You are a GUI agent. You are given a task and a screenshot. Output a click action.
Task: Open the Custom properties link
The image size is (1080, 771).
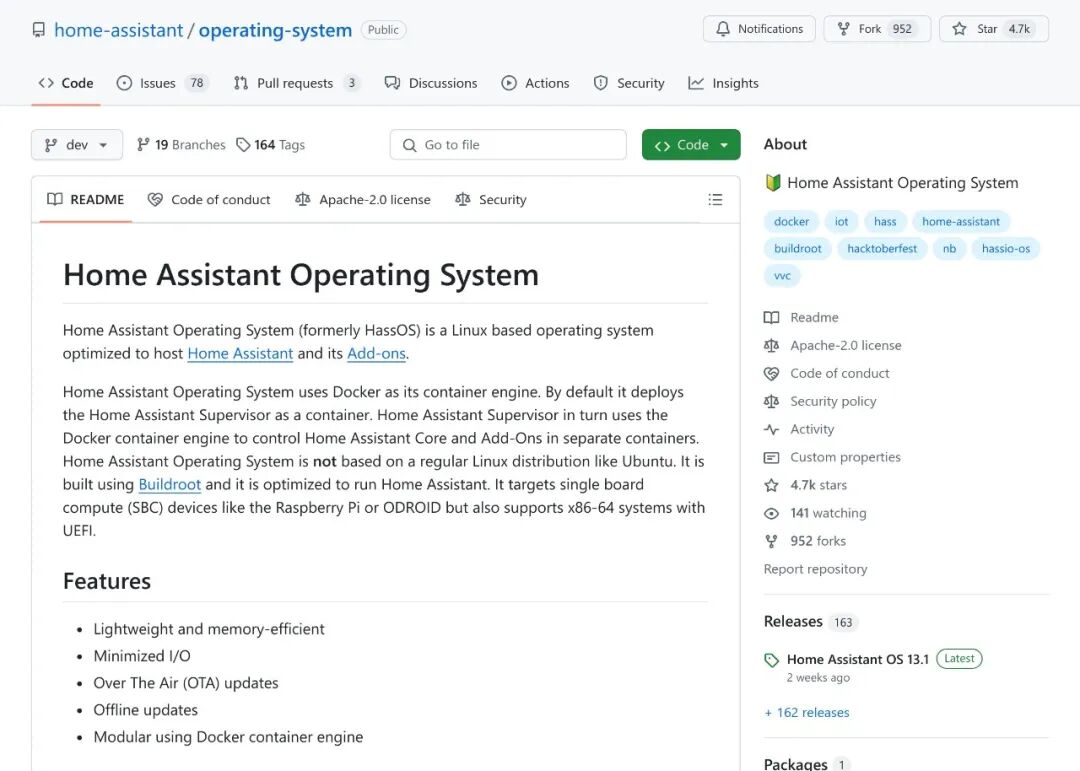[845, 458]
